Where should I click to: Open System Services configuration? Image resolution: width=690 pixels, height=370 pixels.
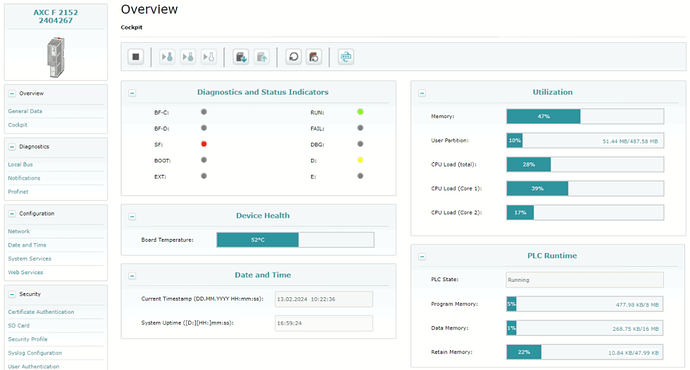(x=29, y=259)
